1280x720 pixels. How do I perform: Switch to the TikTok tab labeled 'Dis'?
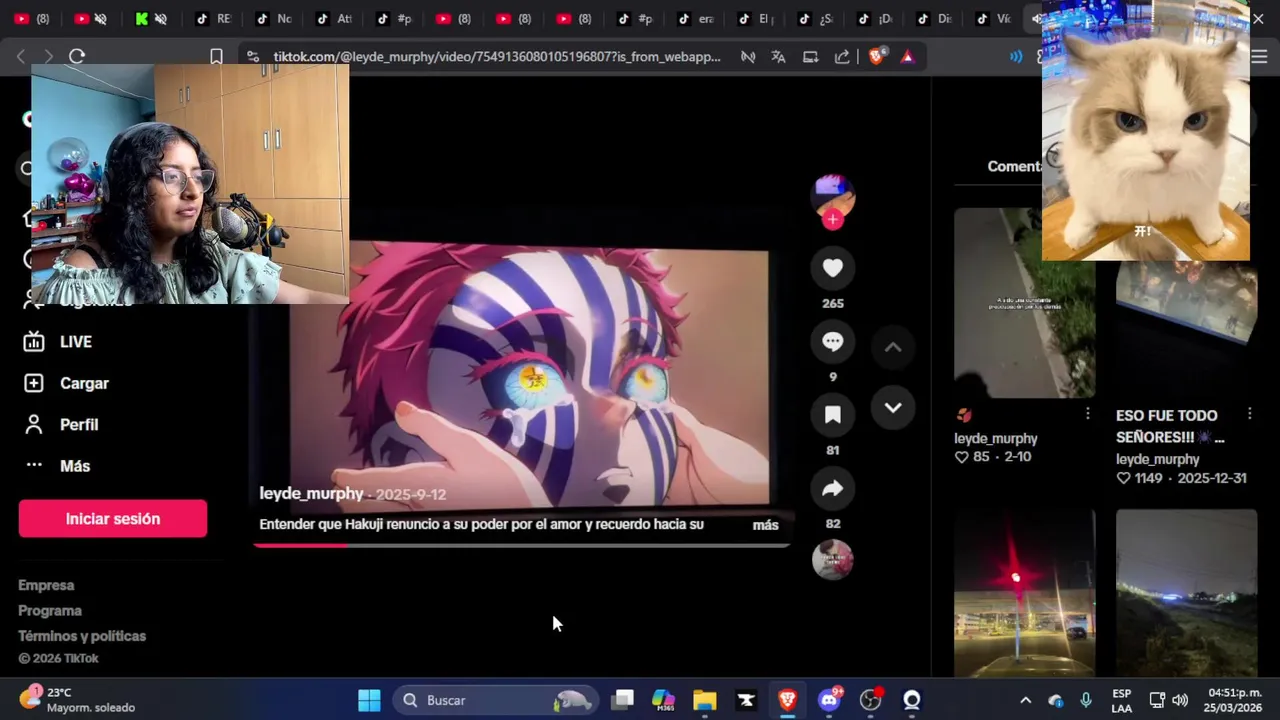click(x=934, y=18)
